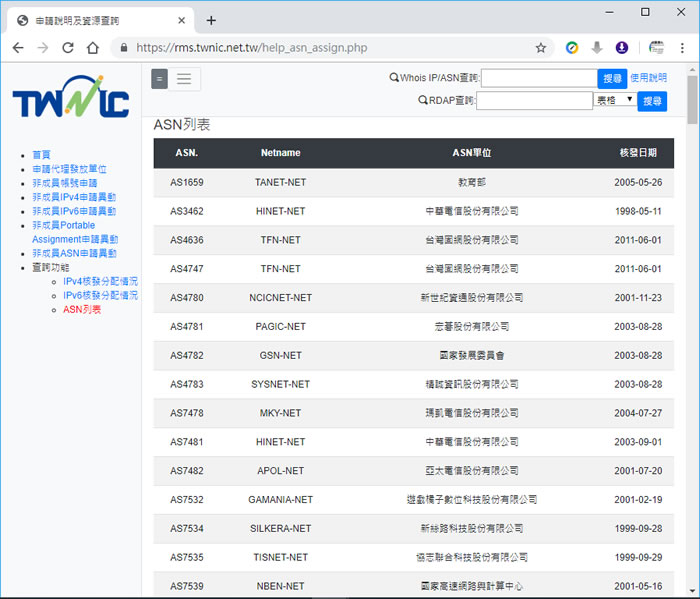700x599 pixels.
Task: Open 非成員Portable Assignment申請異動 link
Action: coord(75,232)
